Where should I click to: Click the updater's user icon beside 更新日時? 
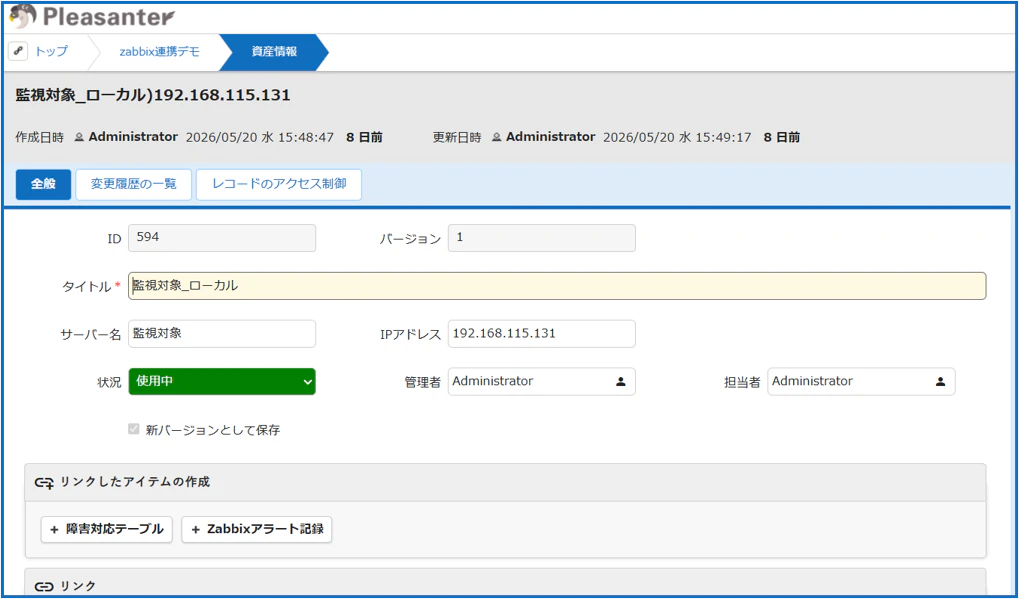point(497,138)
